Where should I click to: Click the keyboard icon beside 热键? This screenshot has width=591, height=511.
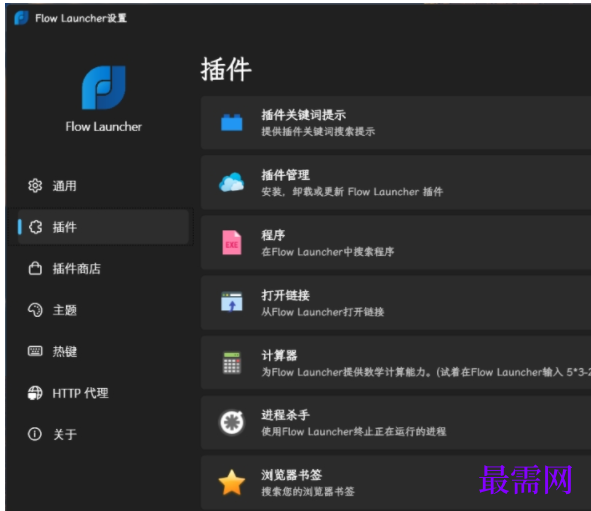[35, 351]
